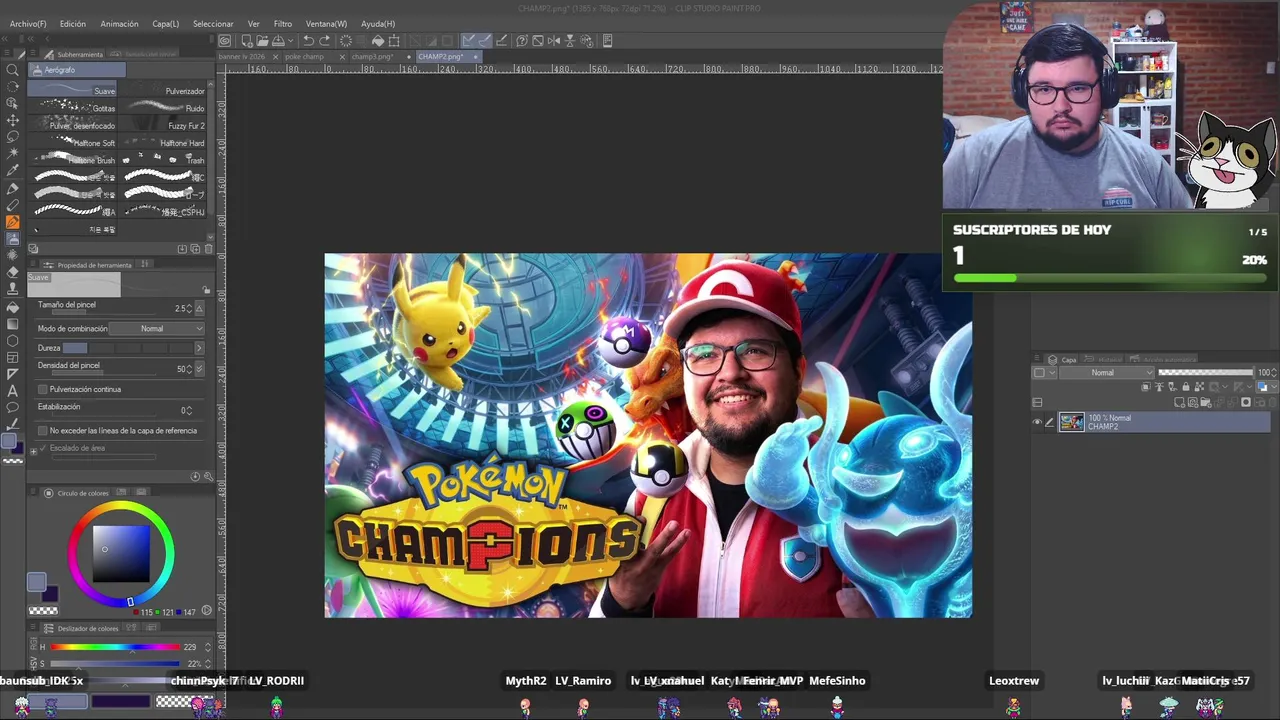Select the orange highlighted Brush tool
The image size is (1280, 720).
point(13,222)
